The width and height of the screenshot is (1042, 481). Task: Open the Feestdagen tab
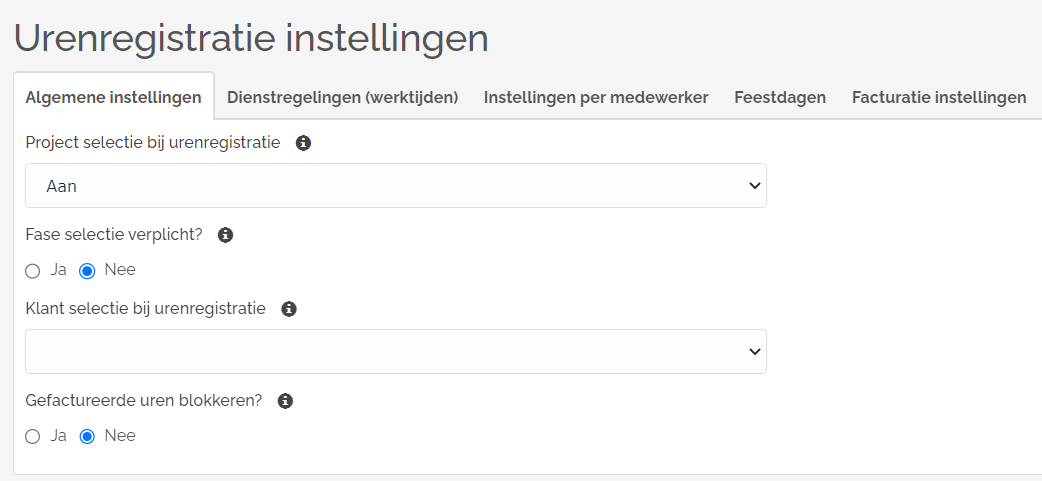780,97
